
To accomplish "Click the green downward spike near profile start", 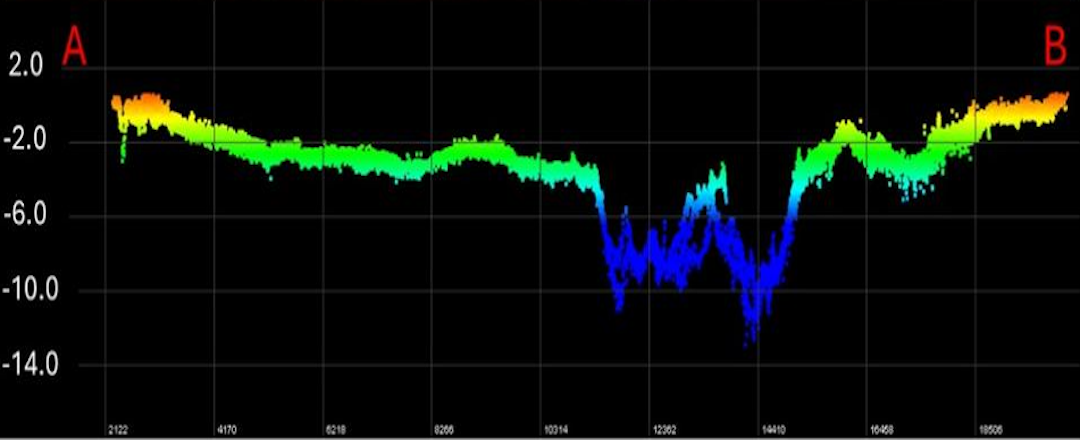I will (x=123, y=152).
